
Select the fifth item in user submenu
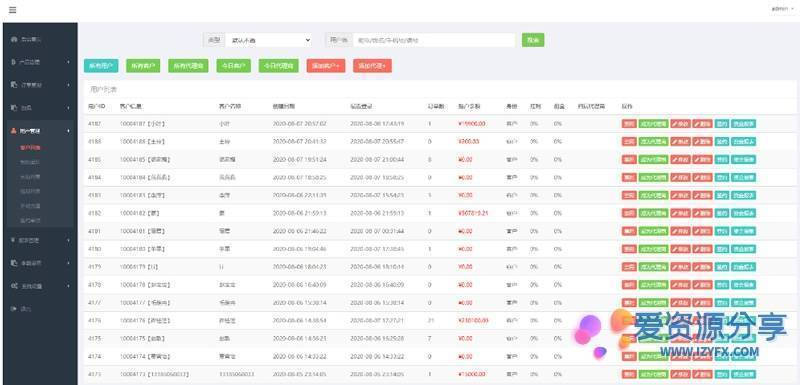[30, 206]
